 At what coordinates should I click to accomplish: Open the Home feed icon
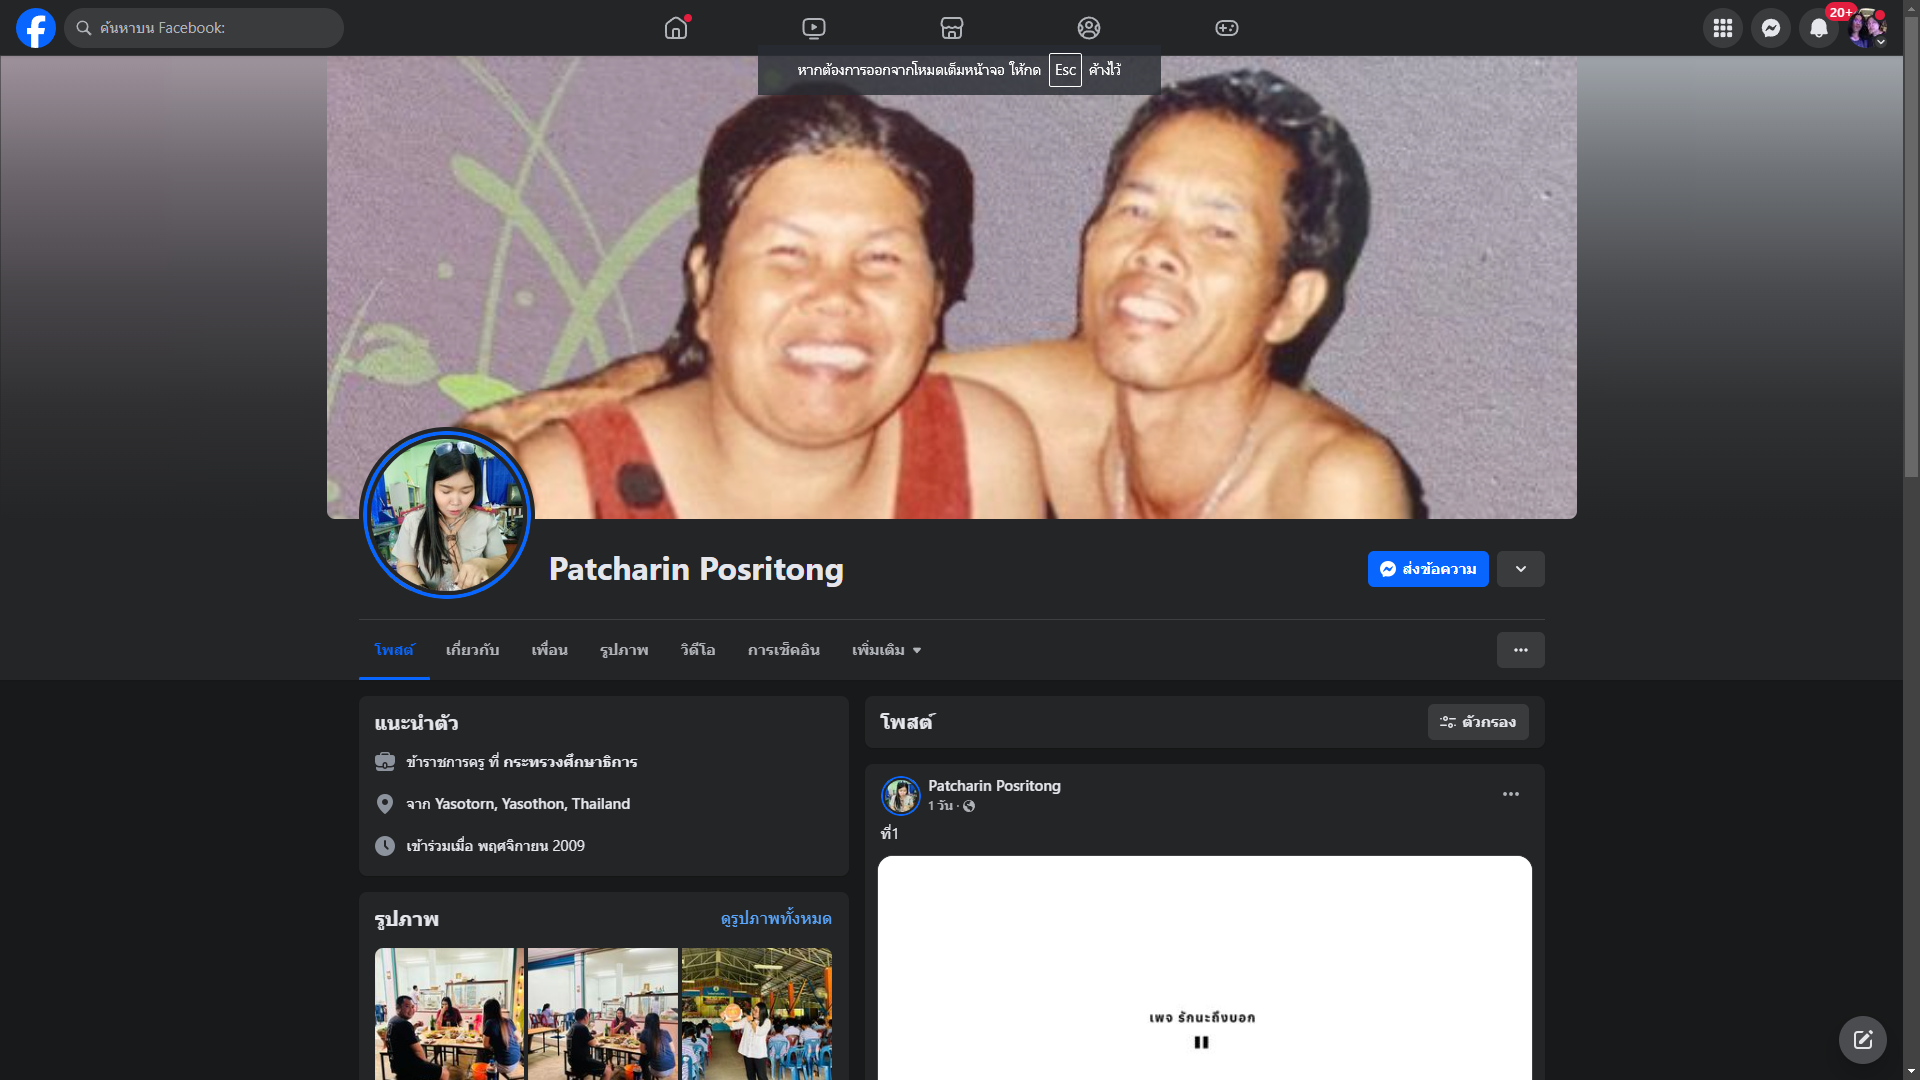point(676,28)
